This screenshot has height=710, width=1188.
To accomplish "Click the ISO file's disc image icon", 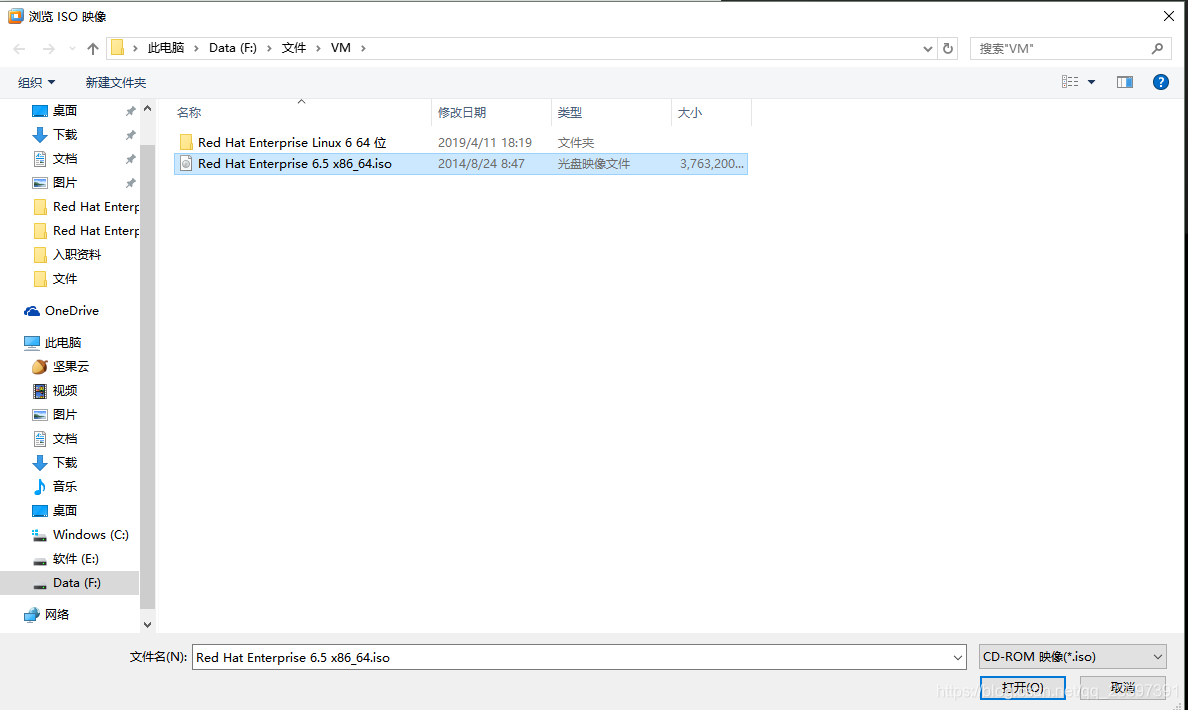I will point(186,164).
